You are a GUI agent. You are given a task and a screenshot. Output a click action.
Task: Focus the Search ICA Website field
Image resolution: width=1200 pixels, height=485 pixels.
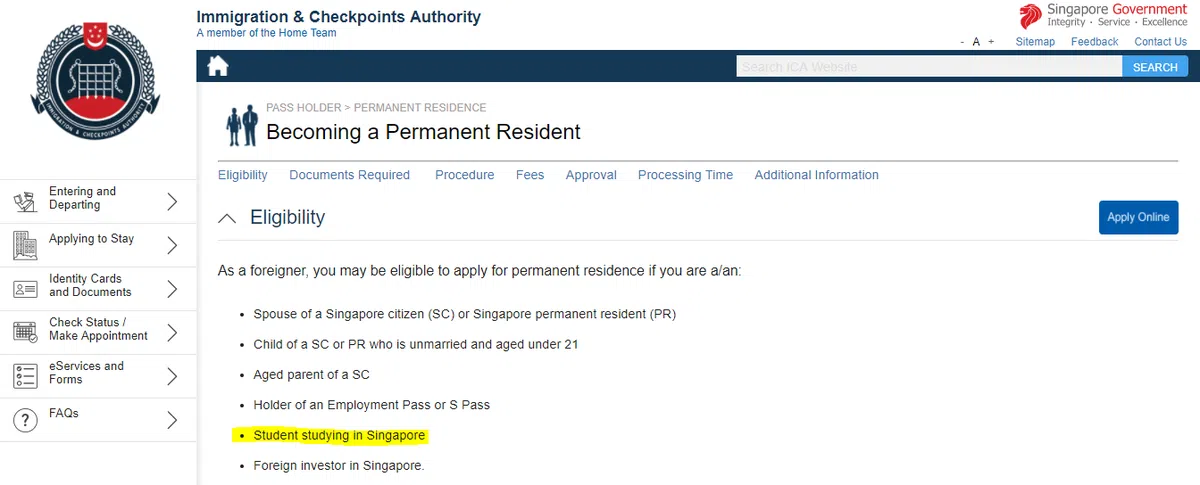(928, 67)
